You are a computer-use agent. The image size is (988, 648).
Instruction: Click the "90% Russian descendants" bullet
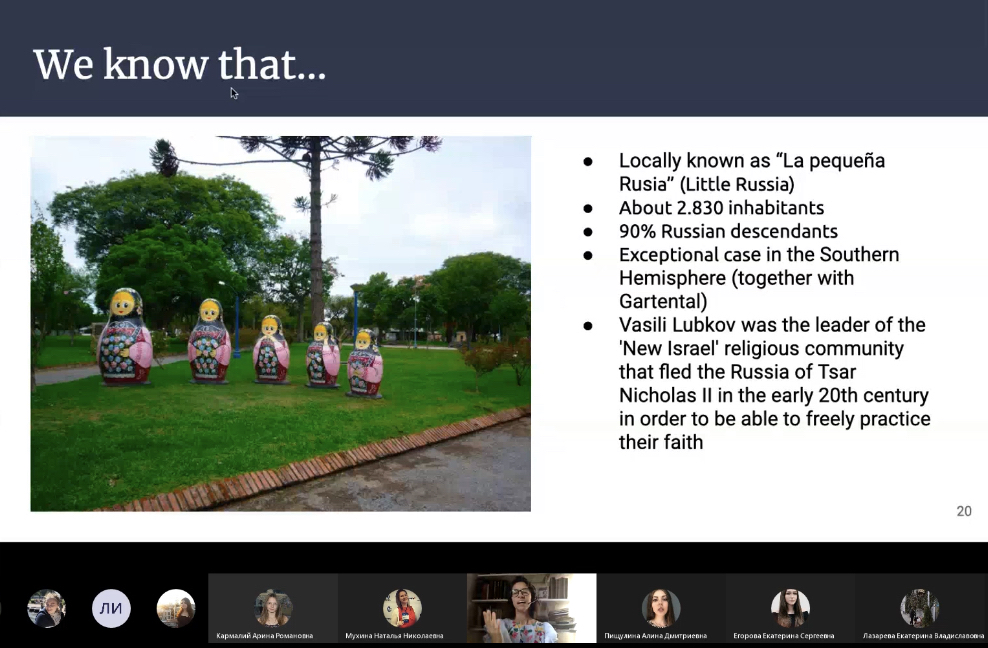click(728, 231)
